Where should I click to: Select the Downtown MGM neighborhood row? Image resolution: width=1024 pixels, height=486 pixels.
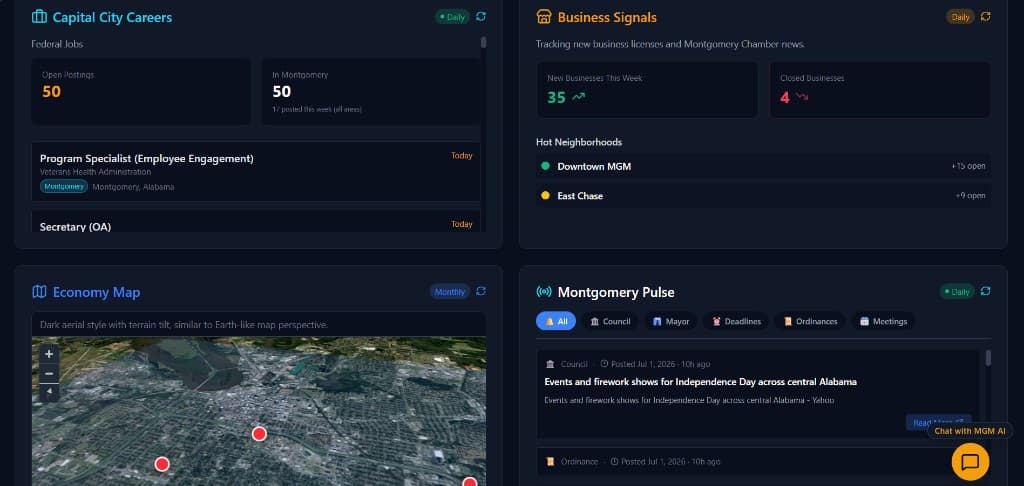pos(763,166)
